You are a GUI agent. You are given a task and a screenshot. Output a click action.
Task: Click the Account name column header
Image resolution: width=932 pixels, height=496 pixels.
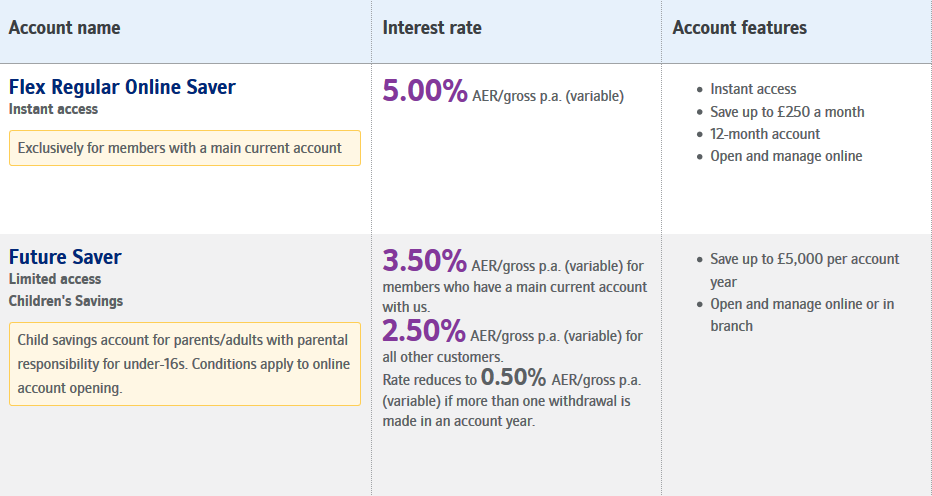[x=64, y=28]
